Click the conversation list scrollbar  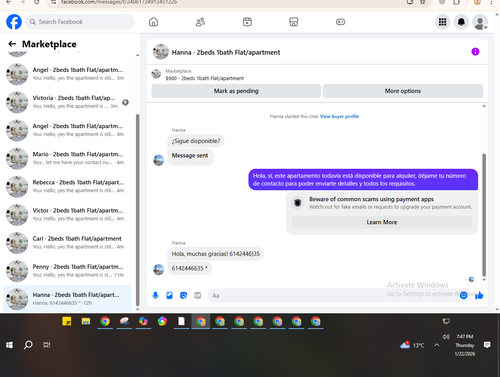point(138,210)
